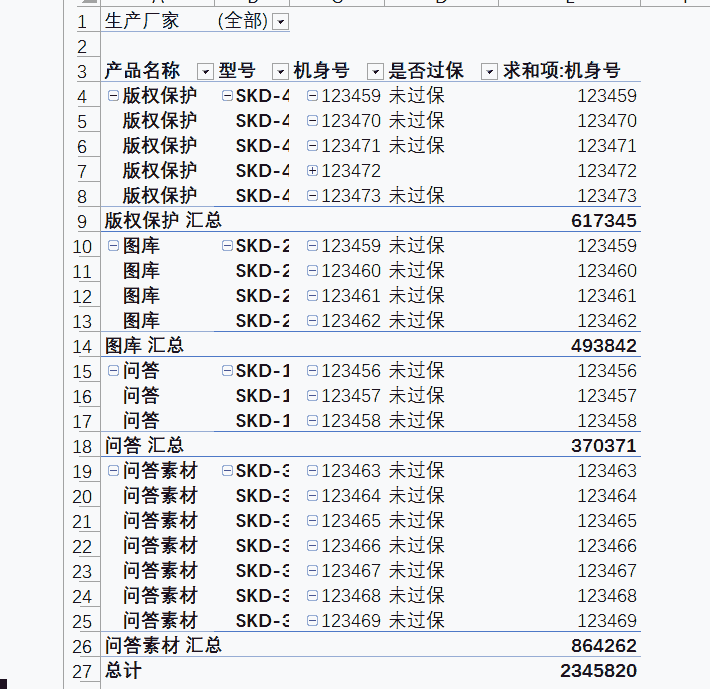The image size is (710, 689).
Task: Open the 是否过保 field filter dropdown
Action: pos(490,72)
